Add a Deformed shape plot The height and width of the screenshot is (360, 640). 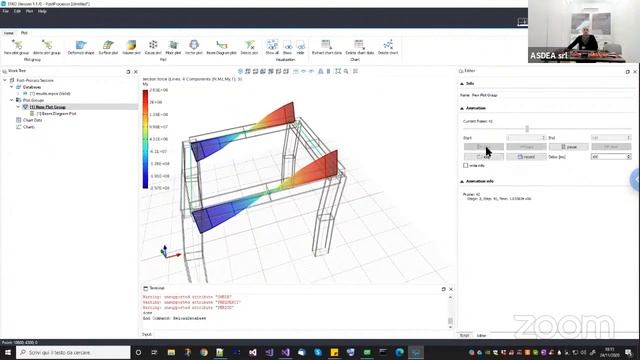point(81,47)
